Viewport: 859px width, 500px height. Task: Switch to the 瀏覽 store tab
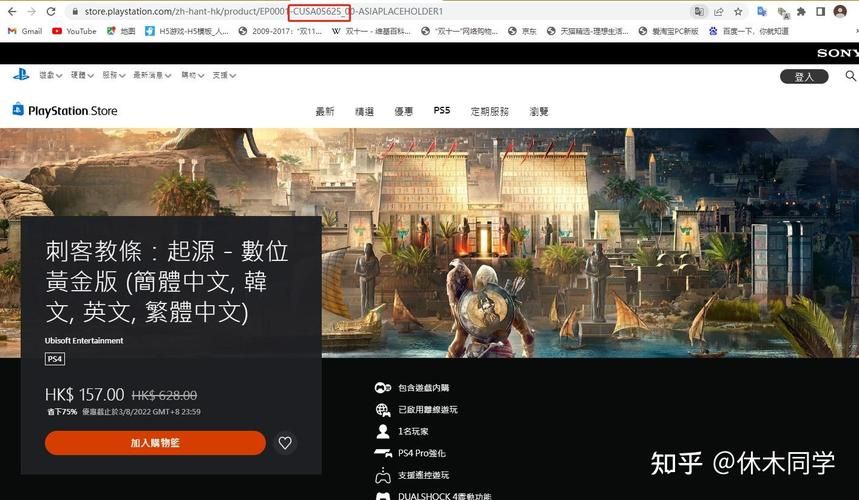pos(539,111)
